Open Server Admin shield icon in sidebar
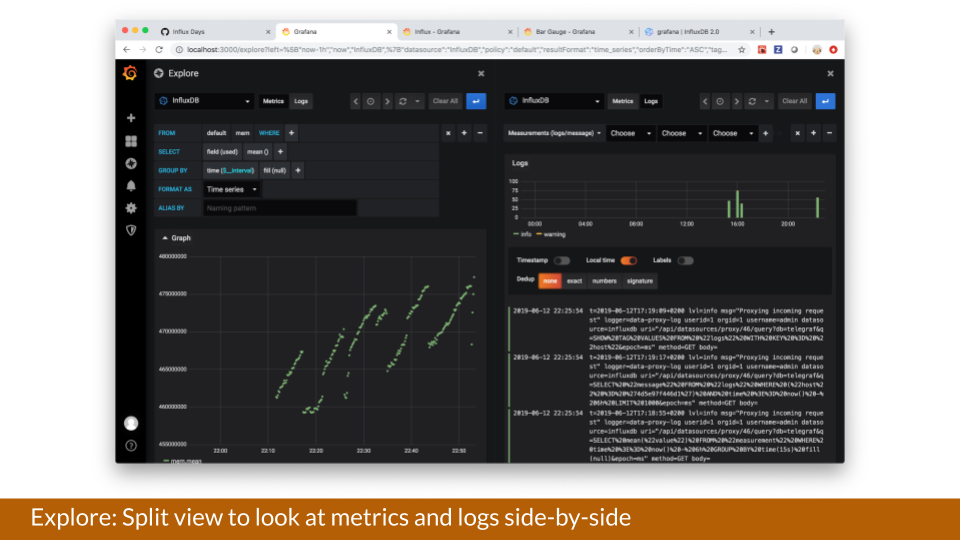The height and width of the screenshot is (540, 960). 130,230
